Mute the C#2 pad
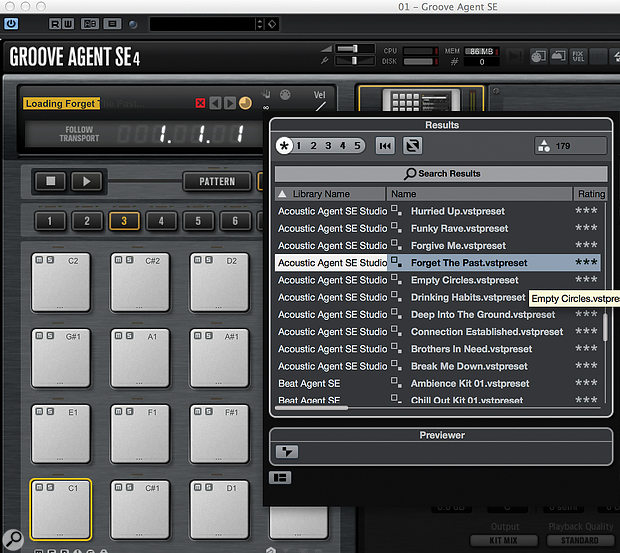This screenshot has height=553, width=620. pyautogui.click(x=119, y=260)
